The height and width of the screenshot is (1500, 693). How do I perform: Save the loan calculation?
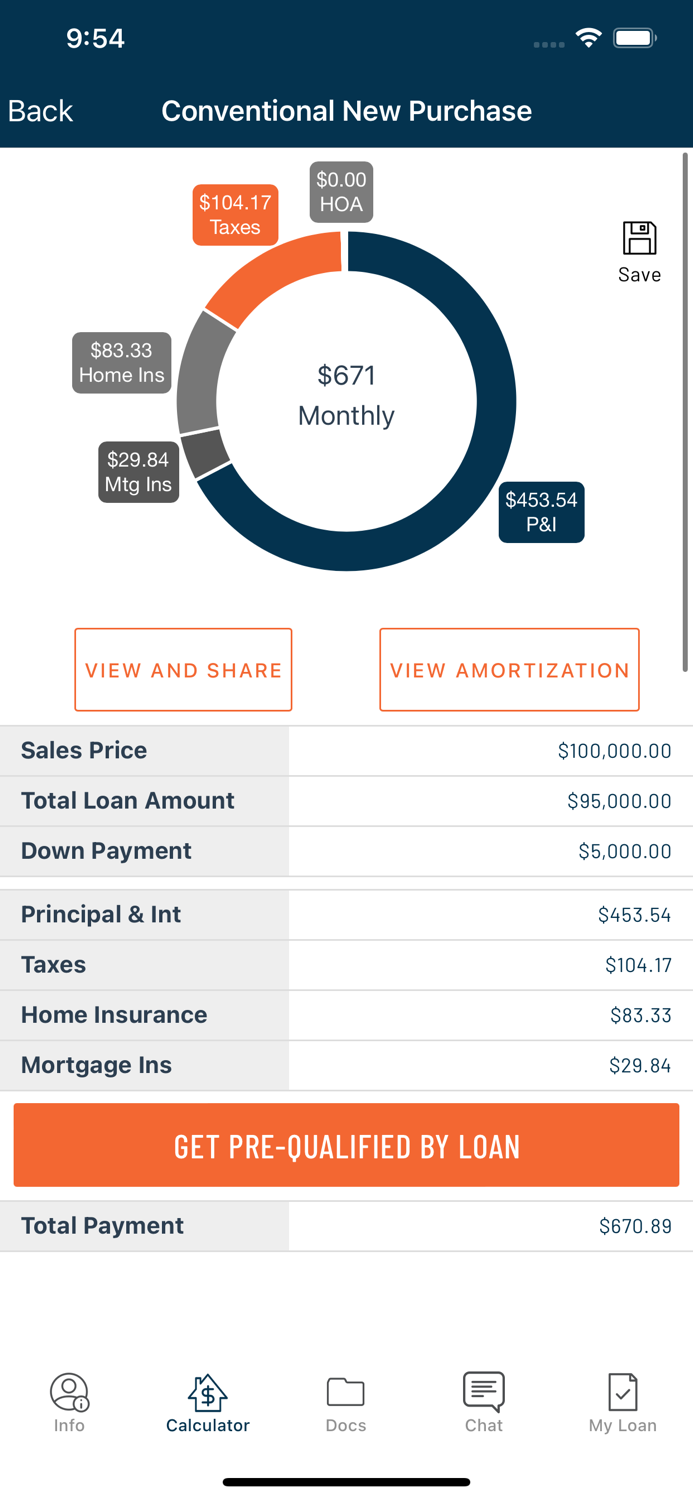[x=638, y=243]
